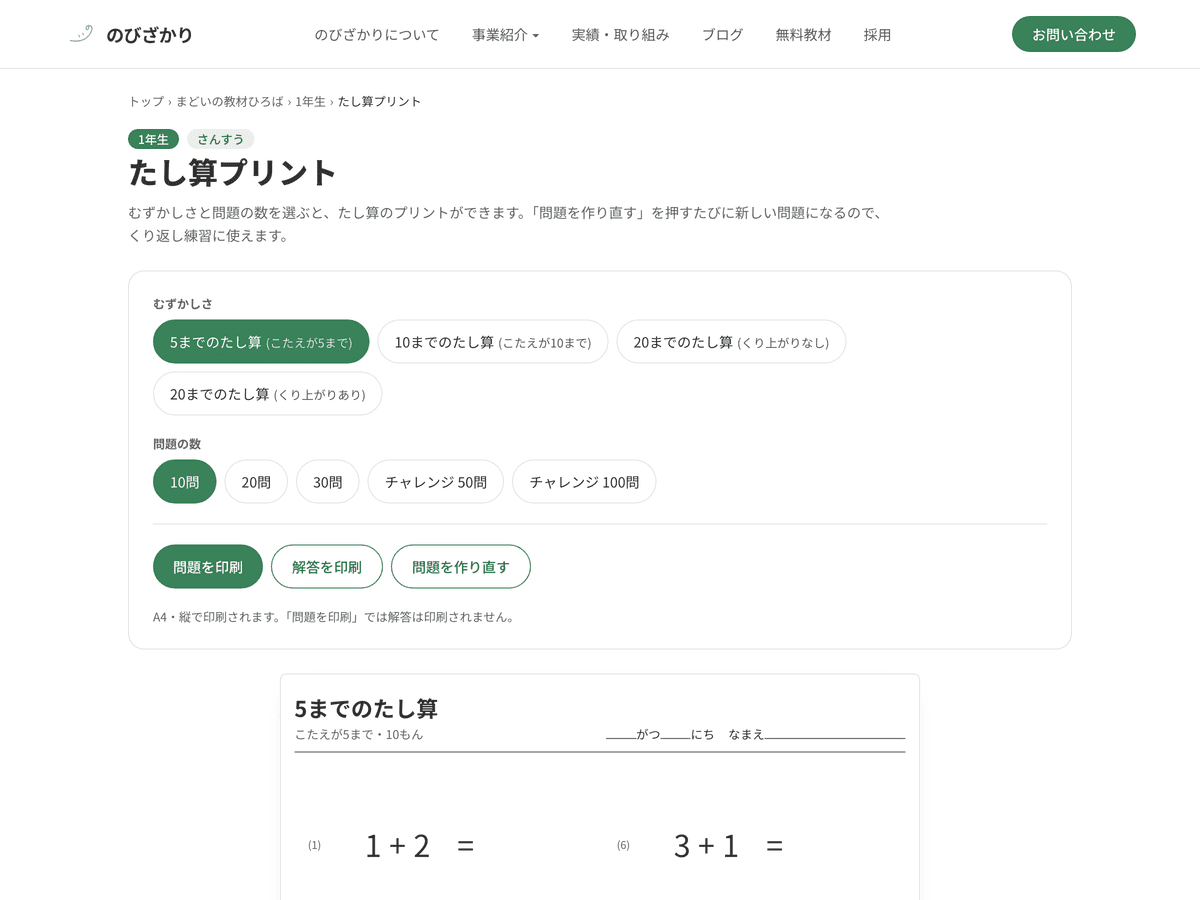
Task: Click こたえが5まで・10もん subtitle
Action: coord(359,734)
